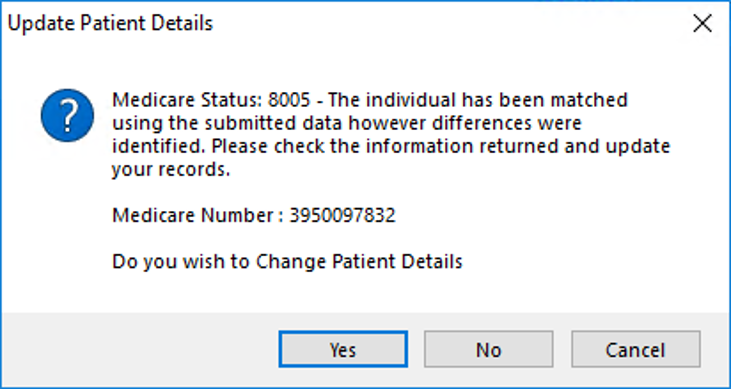Viewport: 731px width, 389px height.
Task: Select the Medicare number 3950097832
Action: coord(343,215)
